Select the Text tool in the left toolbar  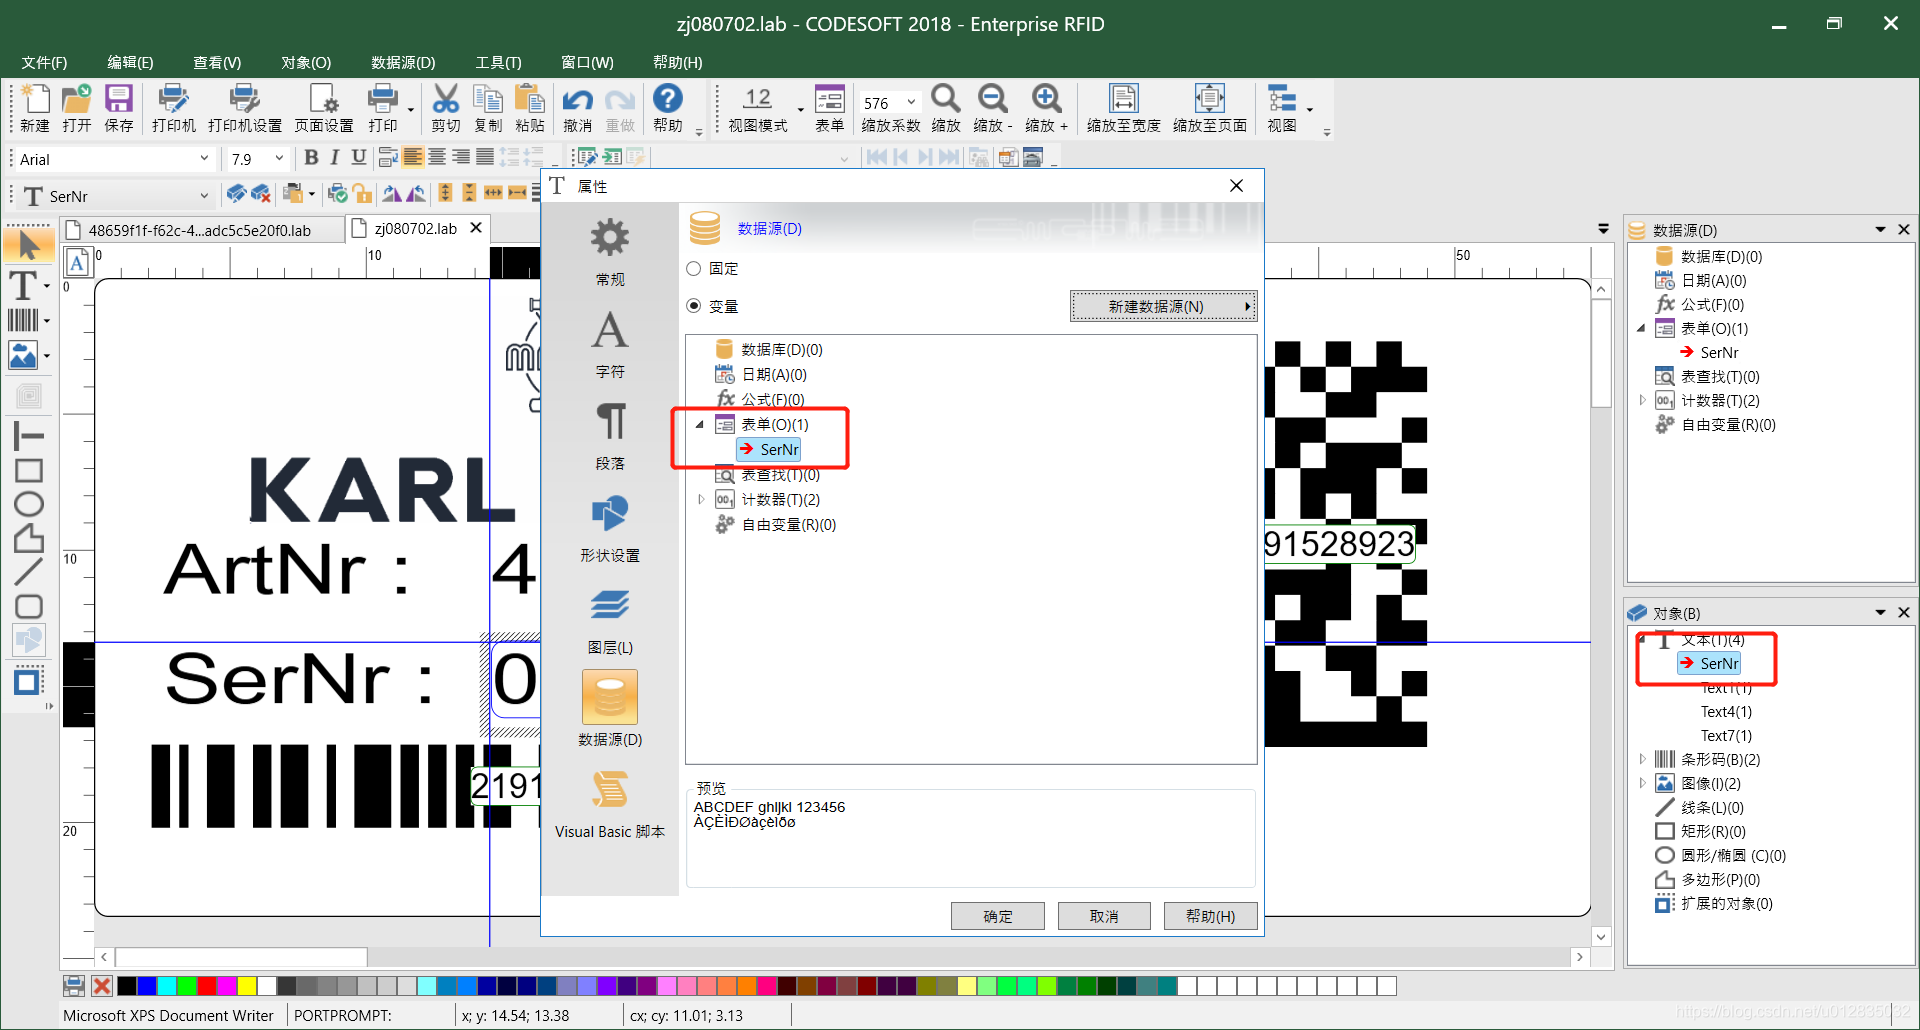(x=25, y=286)
